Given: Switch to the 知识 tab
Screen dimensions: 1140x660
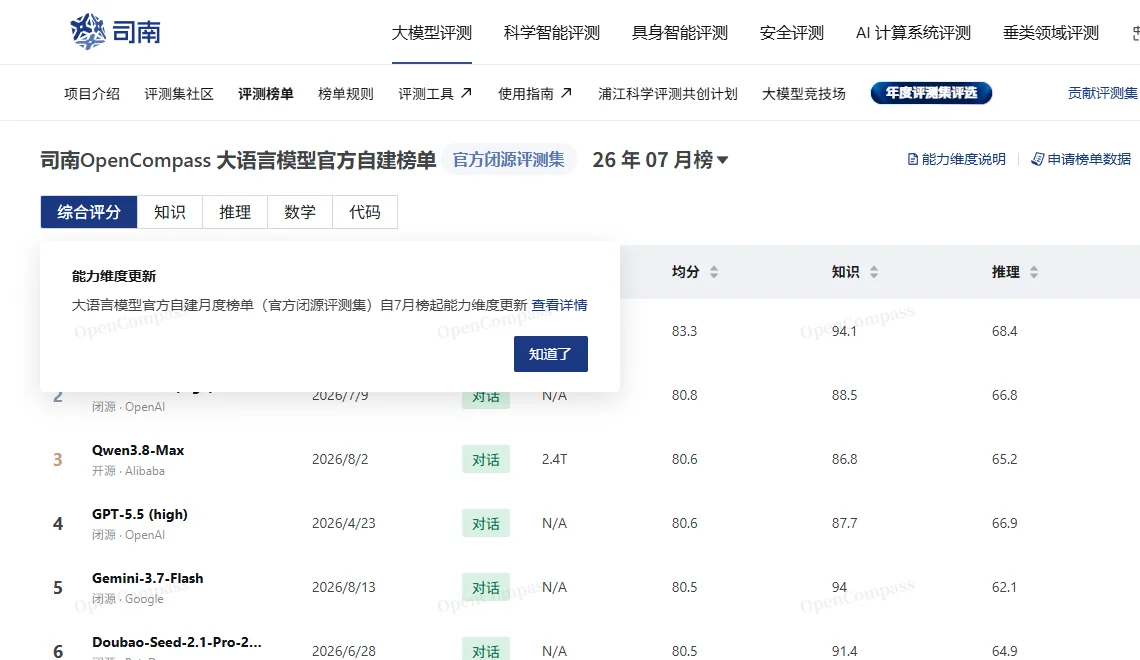Looking at the screenshot, I should click(169, 212).
